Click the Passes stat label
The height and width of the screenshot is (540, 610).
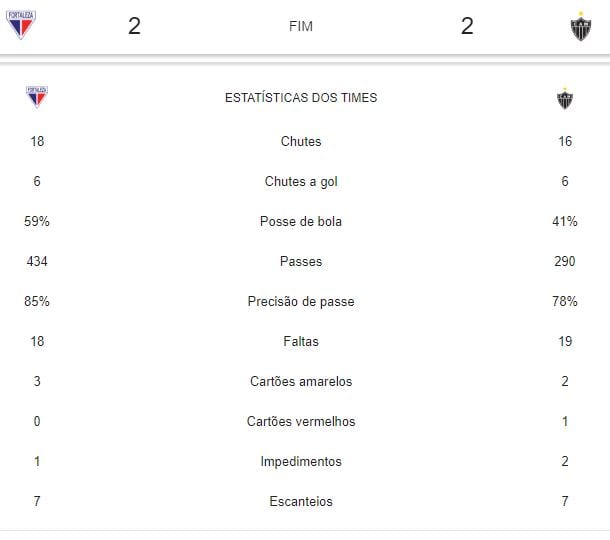point(301,262)
